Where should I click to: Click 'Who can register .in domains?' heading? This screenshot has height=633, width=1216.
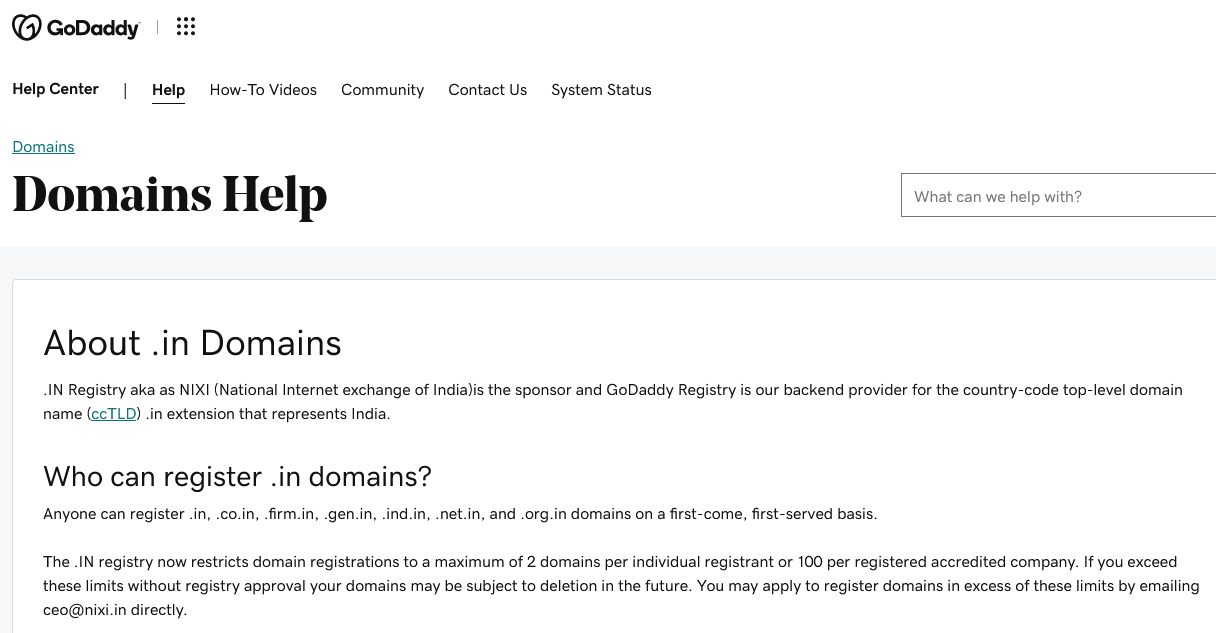pyautogui.click(x=237, y=476)
